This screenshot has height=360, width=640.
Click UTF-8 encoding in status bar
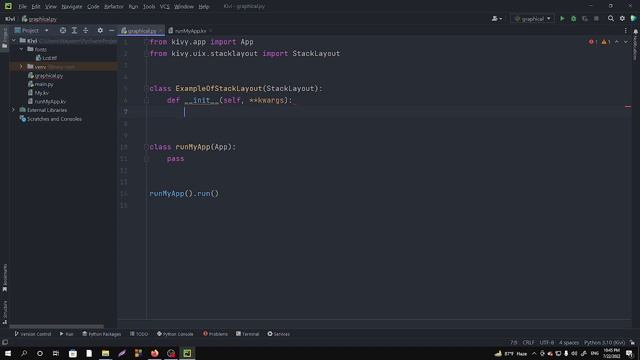tap(547, 343)
